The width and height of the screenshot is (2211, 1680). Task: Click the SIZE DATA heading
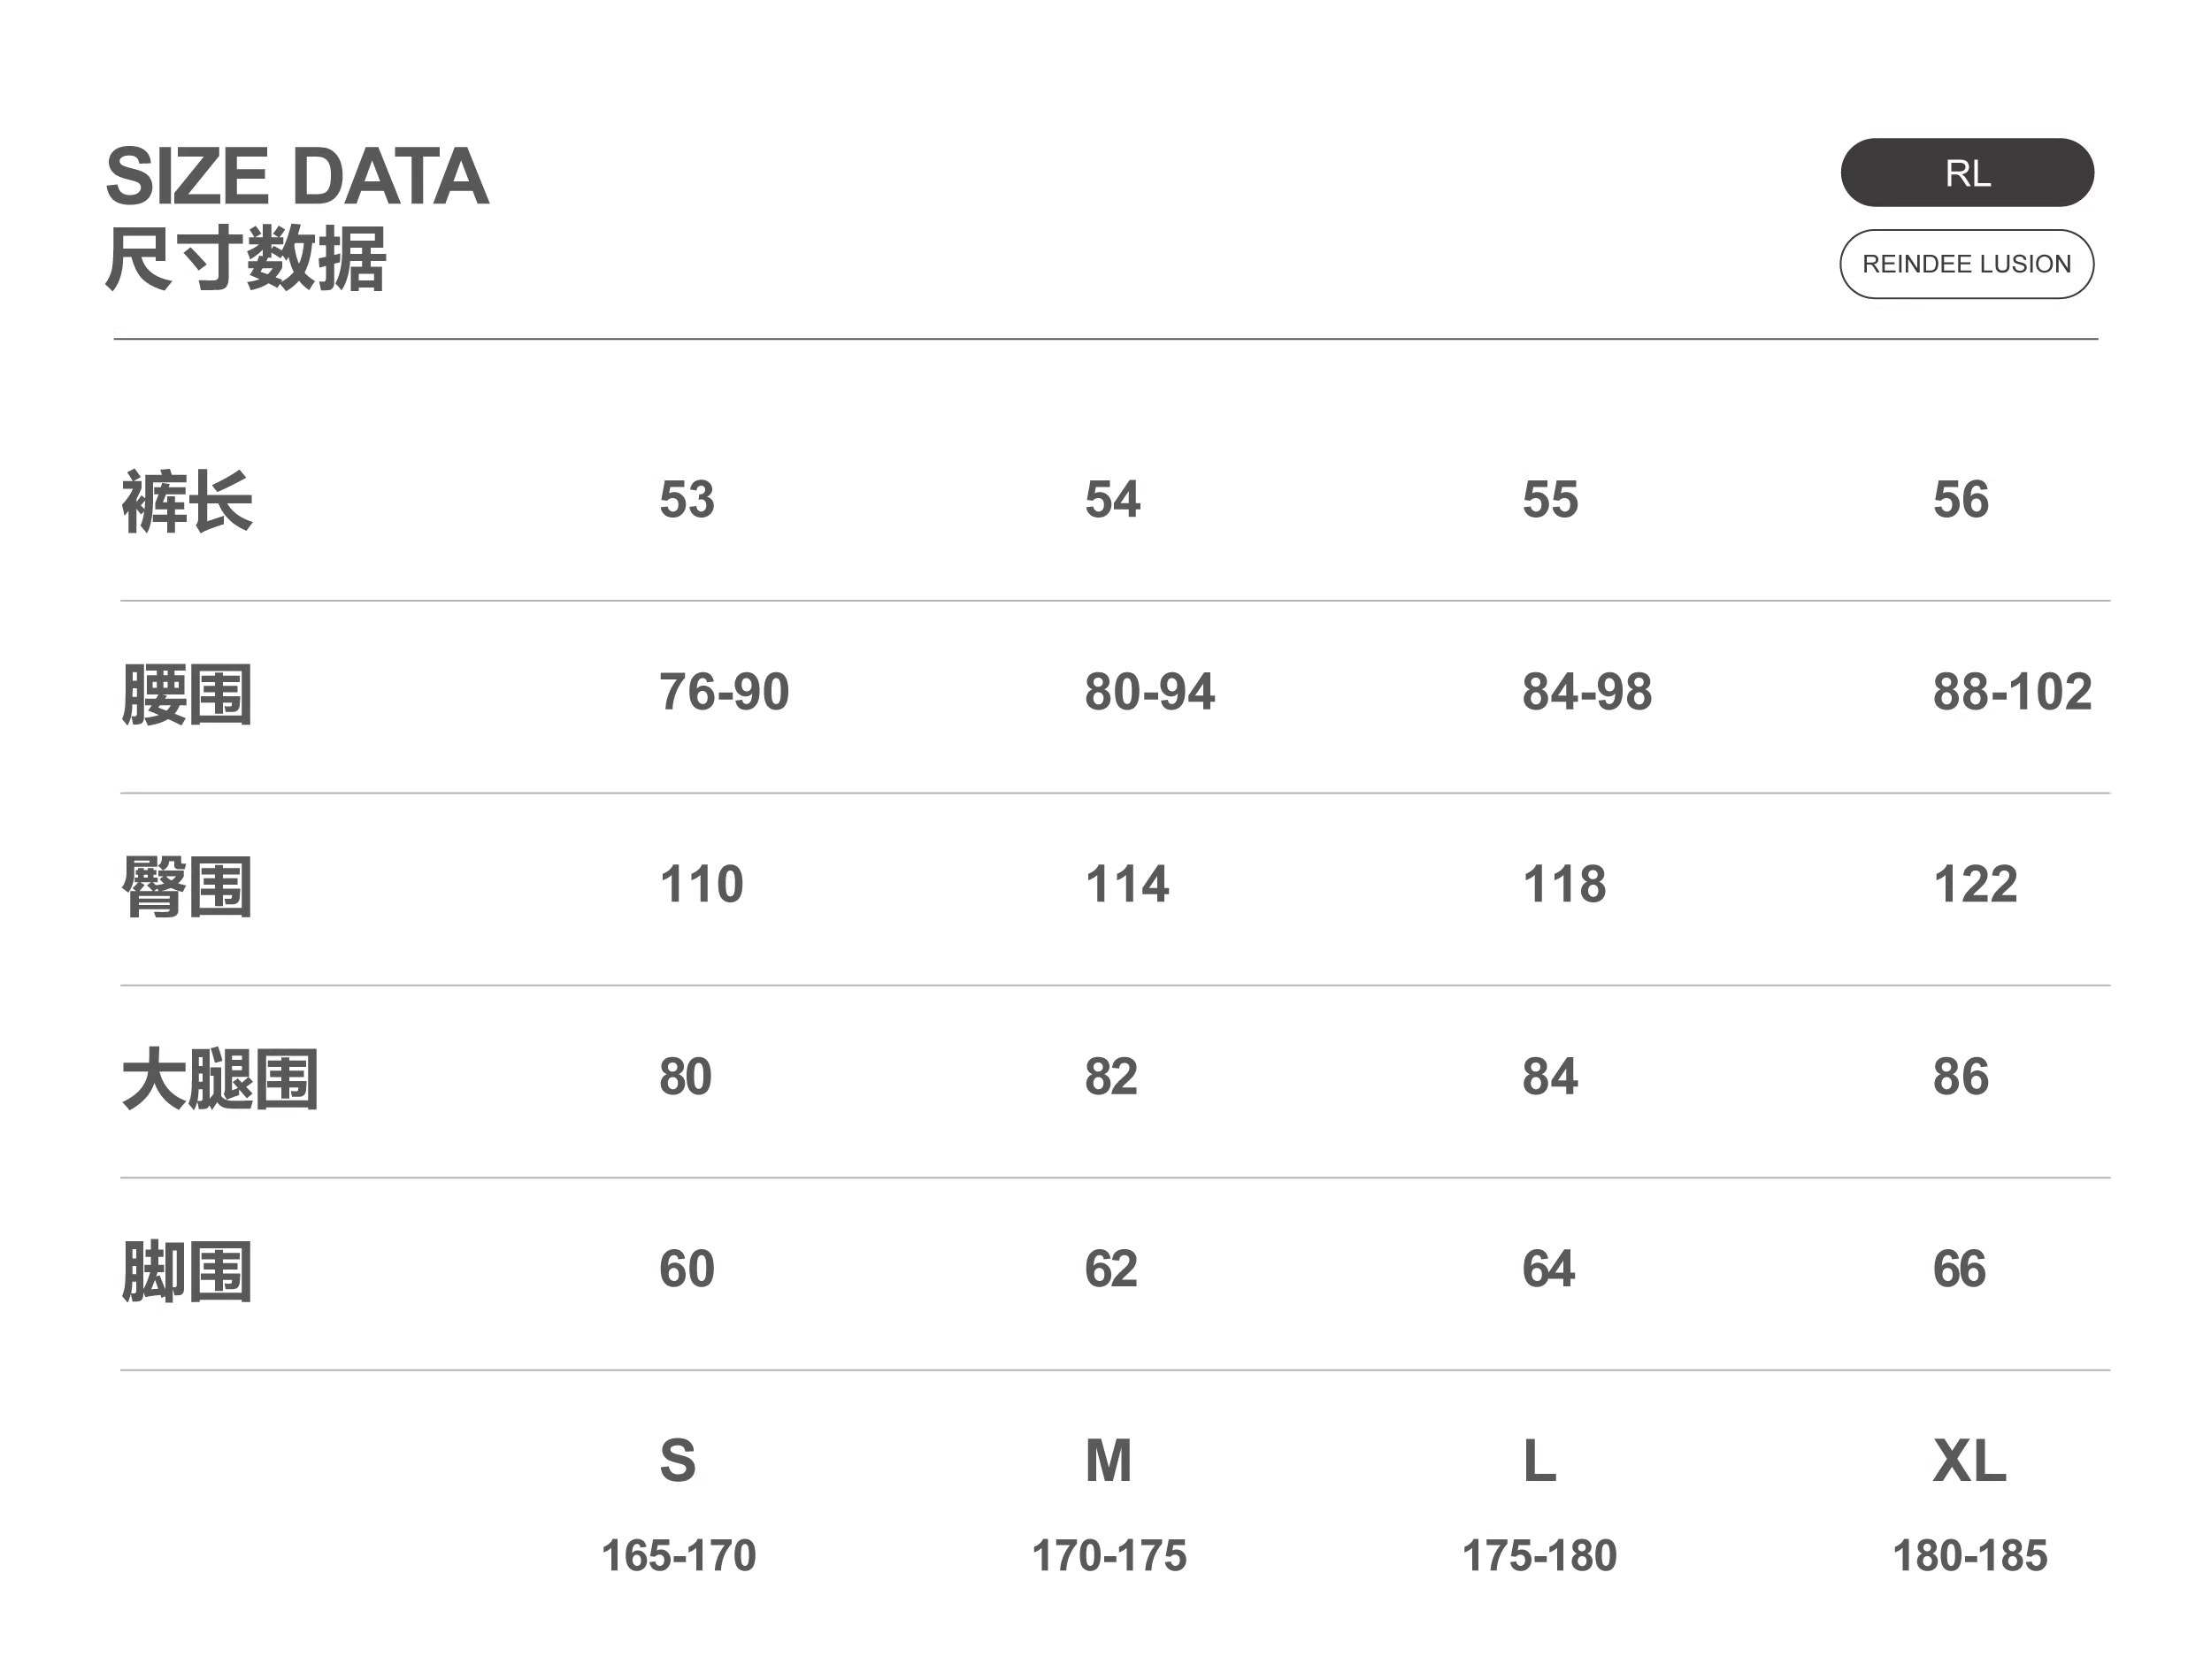coord(297,177)
